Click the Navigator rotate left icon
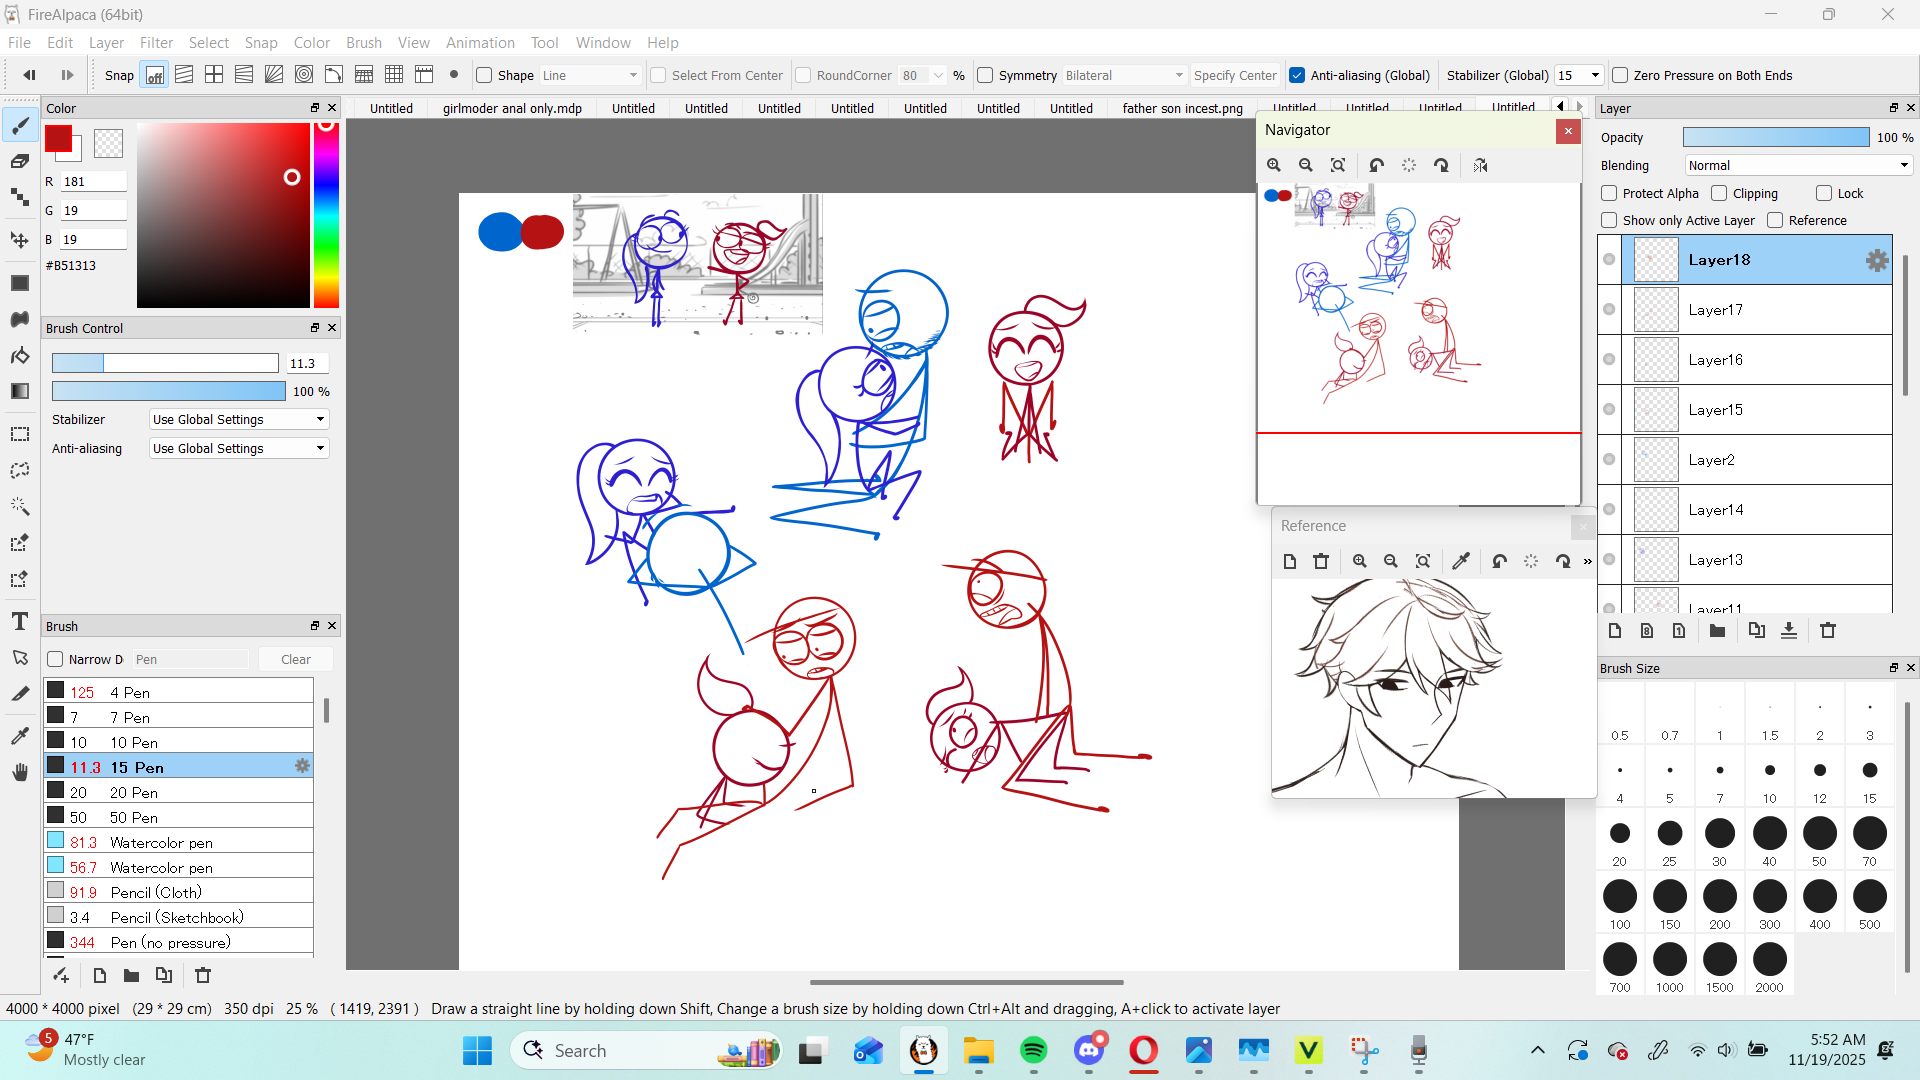The width and height of the screenshot is (1920, 1080). [1376, 165]
